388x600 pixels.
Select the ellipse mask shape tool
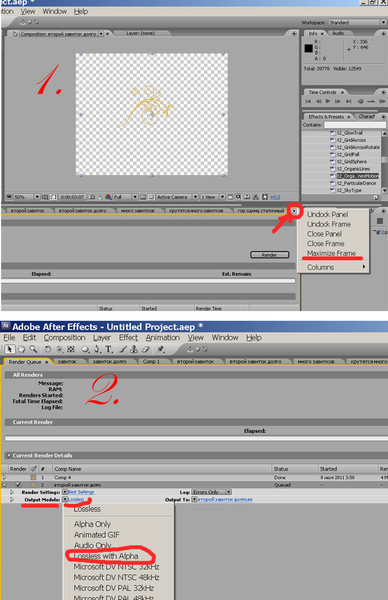point(85,349)
